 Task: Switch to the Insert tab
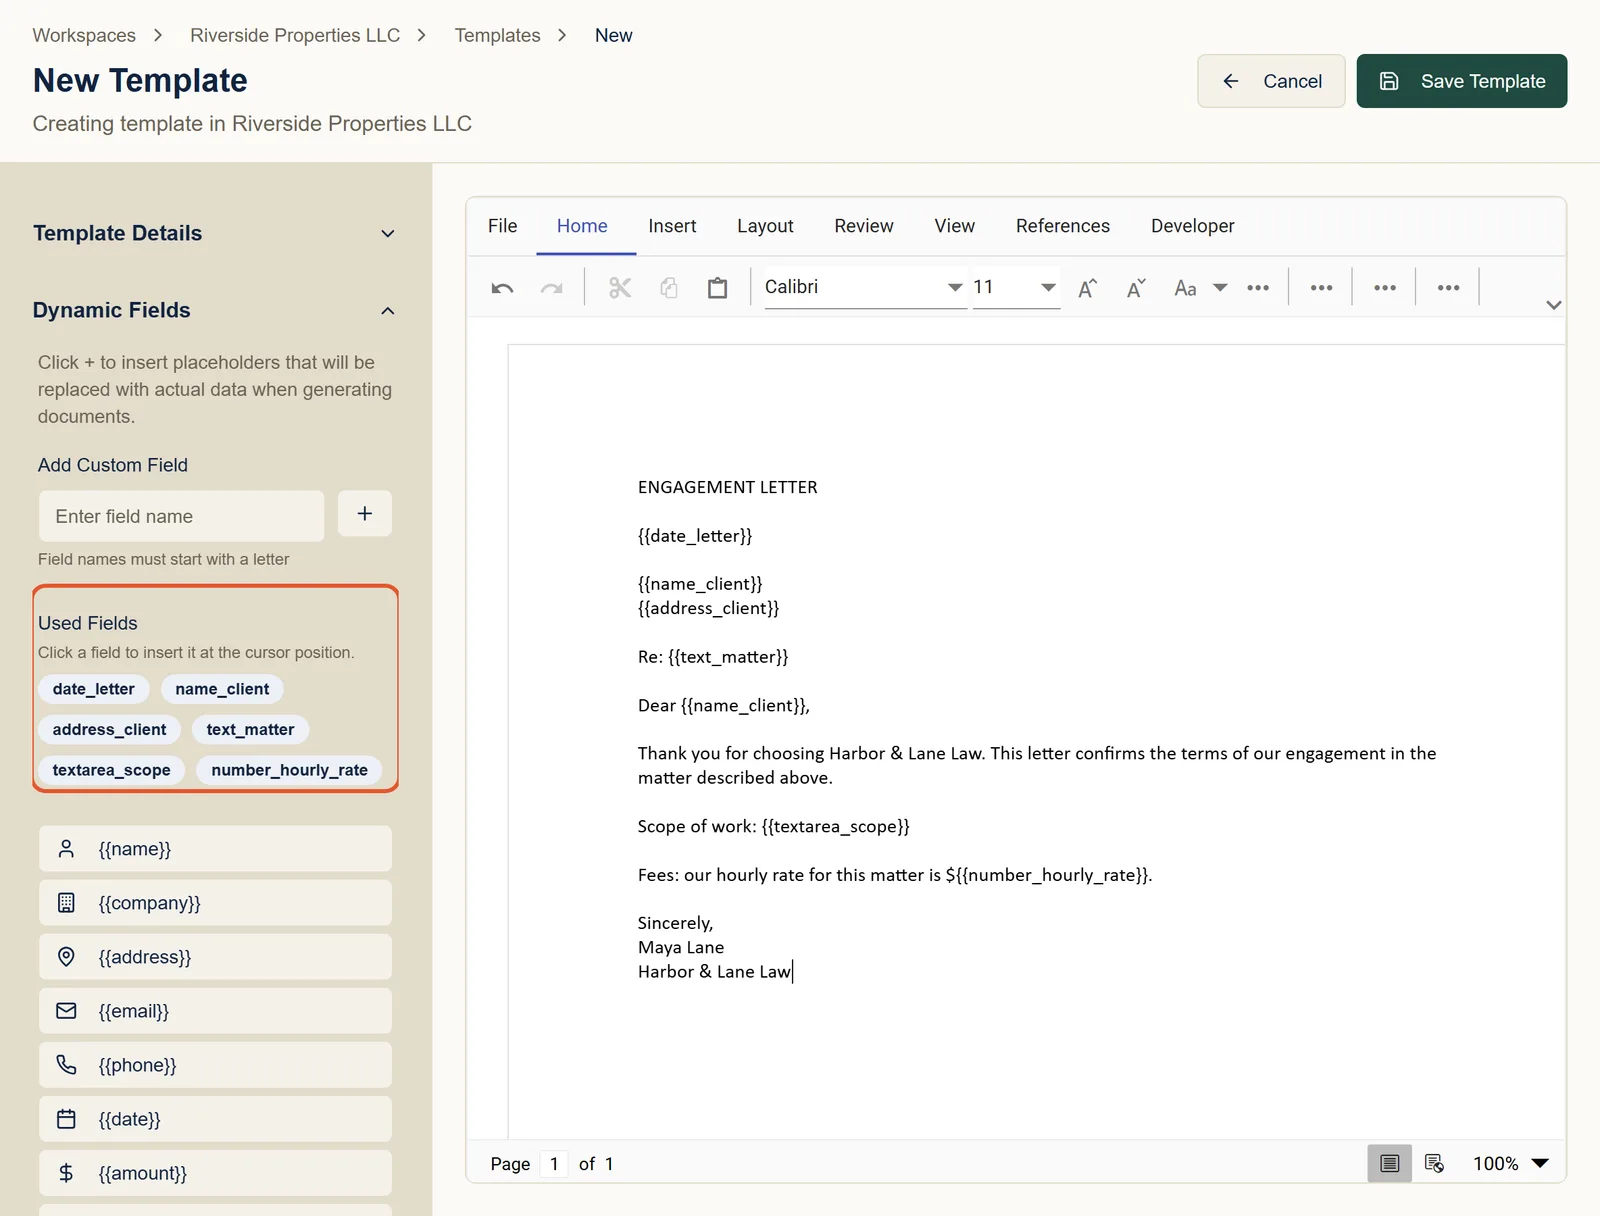672,226
